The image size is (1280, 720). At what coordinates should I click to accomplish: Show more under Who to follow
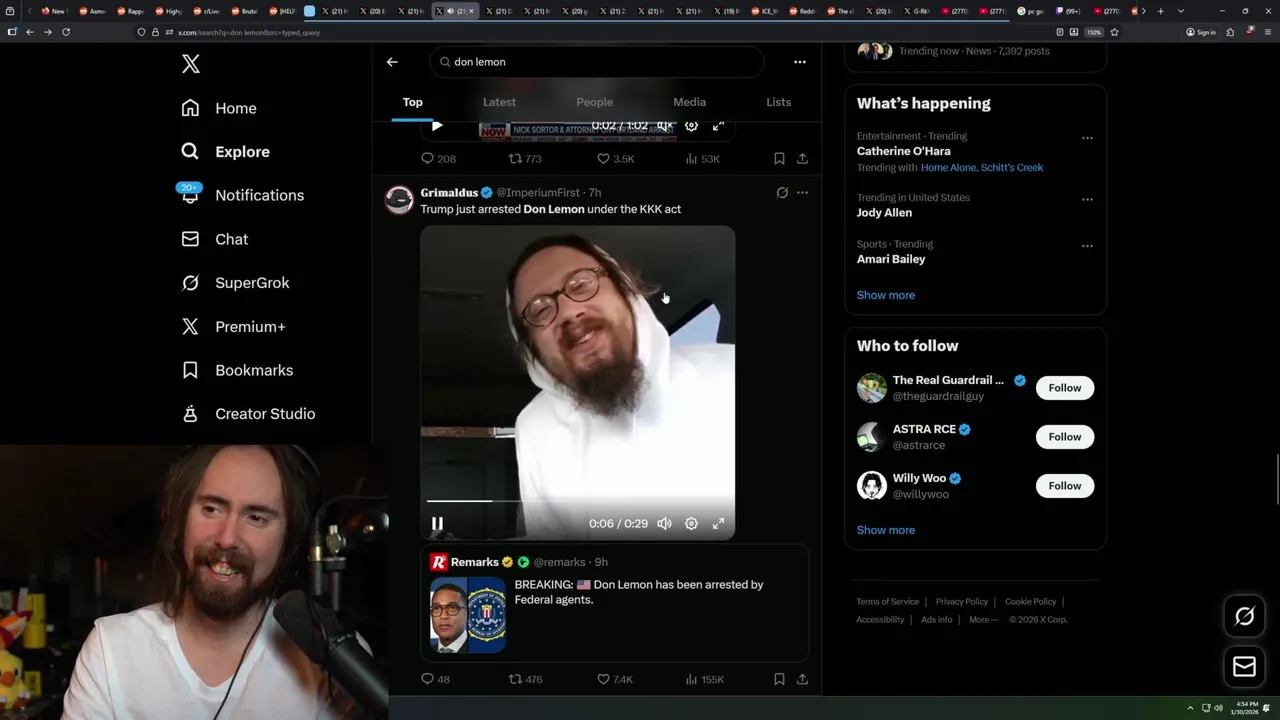(885, 530)
